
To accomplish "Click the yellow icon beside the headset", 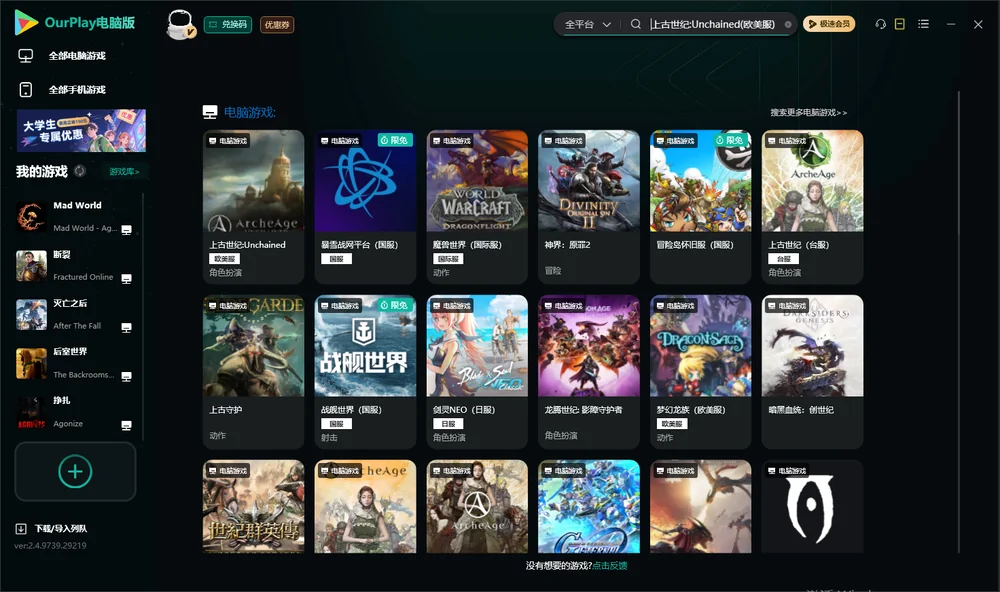I will coord(900,24).
